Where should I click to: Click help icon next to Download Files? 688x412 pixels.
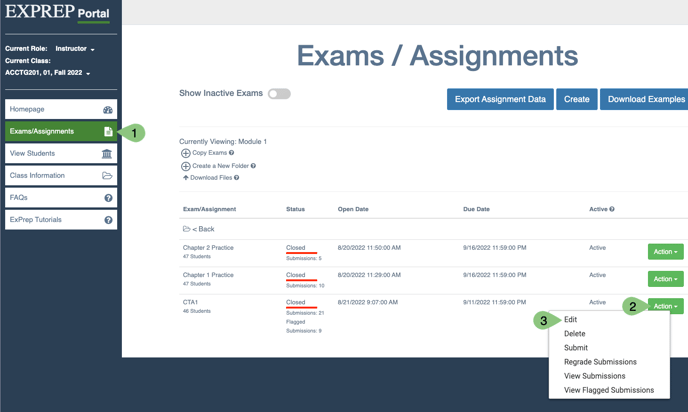[x=236, y=178]
